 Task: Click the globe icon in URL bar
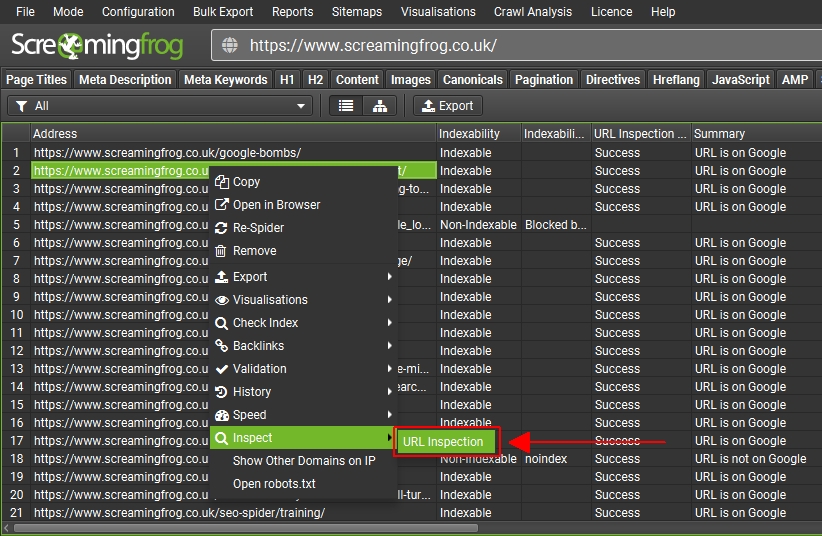(x=230, y=45)
